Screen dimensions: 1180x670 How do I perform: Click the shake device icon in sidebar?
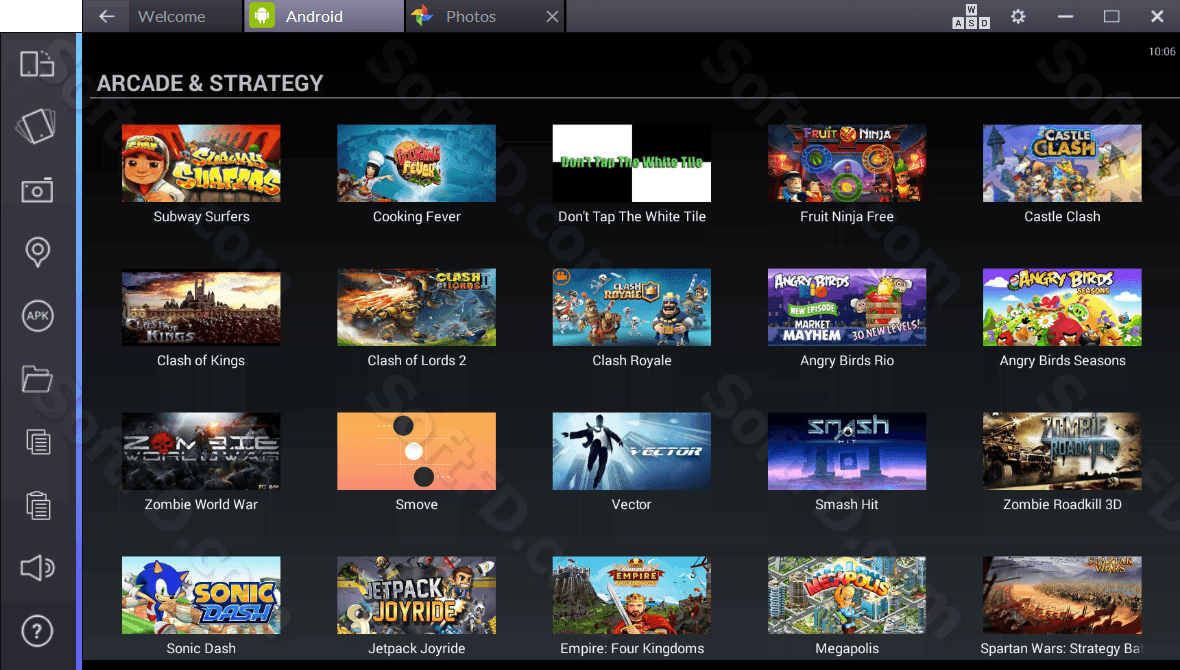coord(36,126)
